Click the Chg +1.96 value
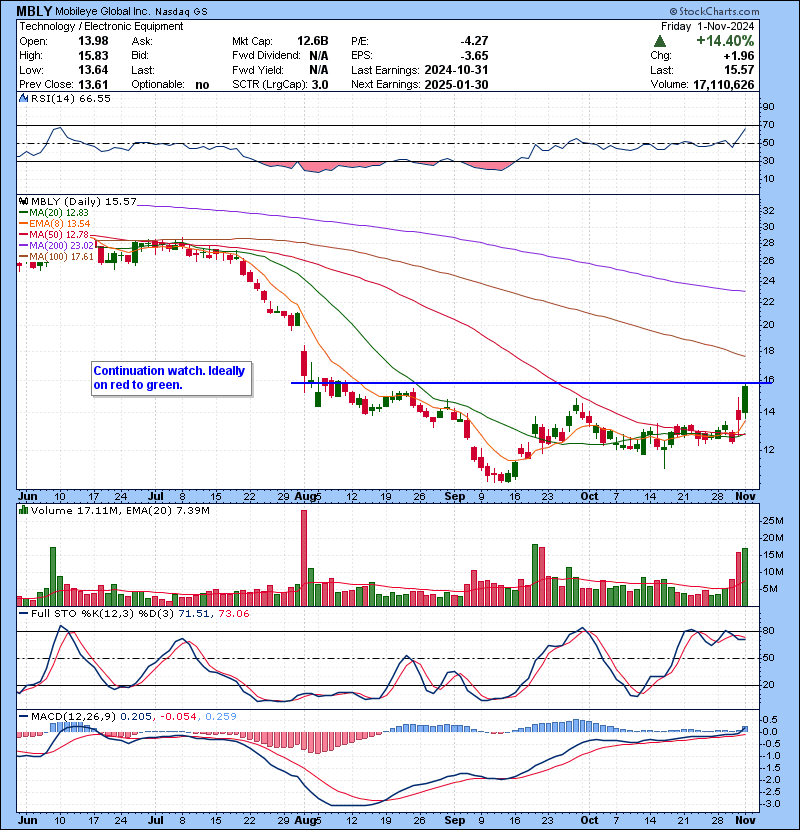The width and height of the screenshot is (800, 830). pyautogui.click(x=740, y=56)
